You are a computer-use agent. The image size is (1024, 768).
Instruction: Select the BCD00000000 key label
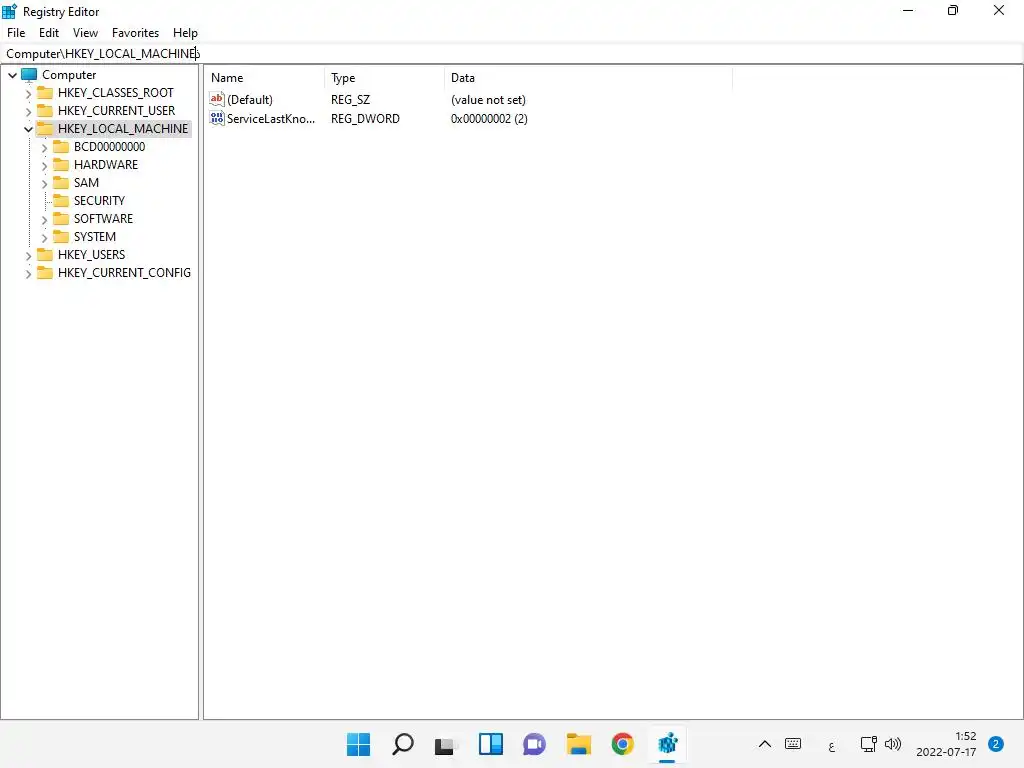109,147
